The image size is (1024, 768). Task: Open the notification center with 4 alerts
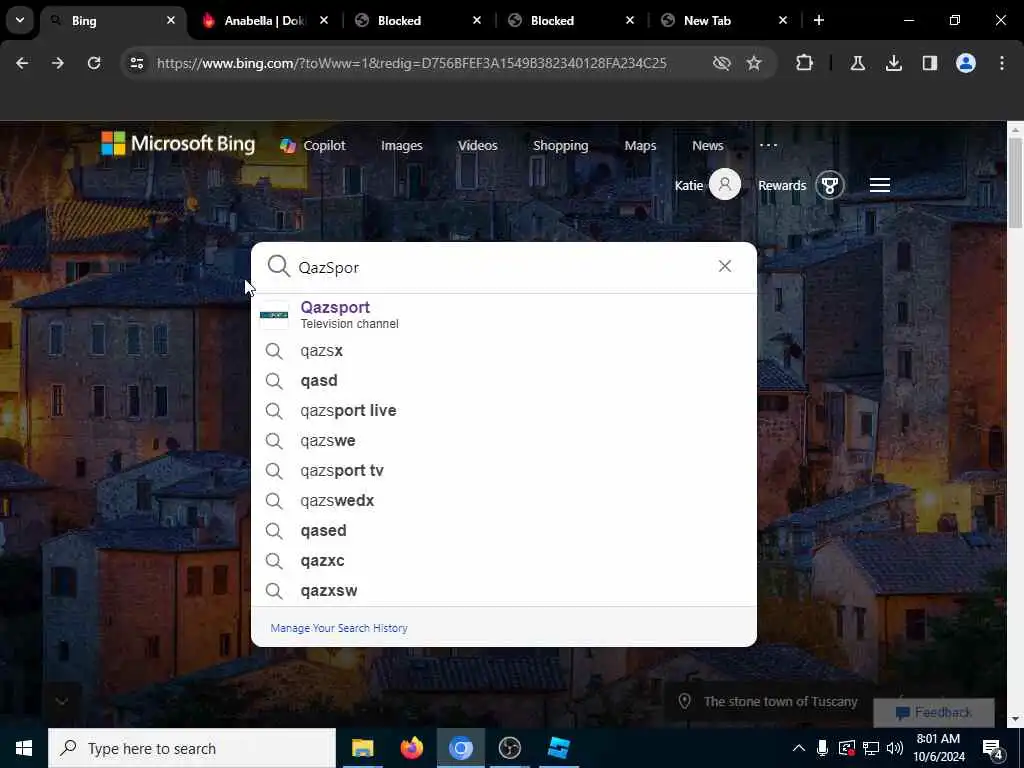tap(993, 749)
